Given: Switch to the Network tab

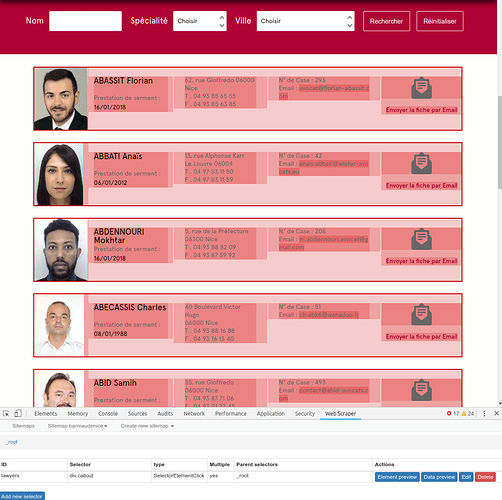Looking at the screenshot, I should [194, 413].
